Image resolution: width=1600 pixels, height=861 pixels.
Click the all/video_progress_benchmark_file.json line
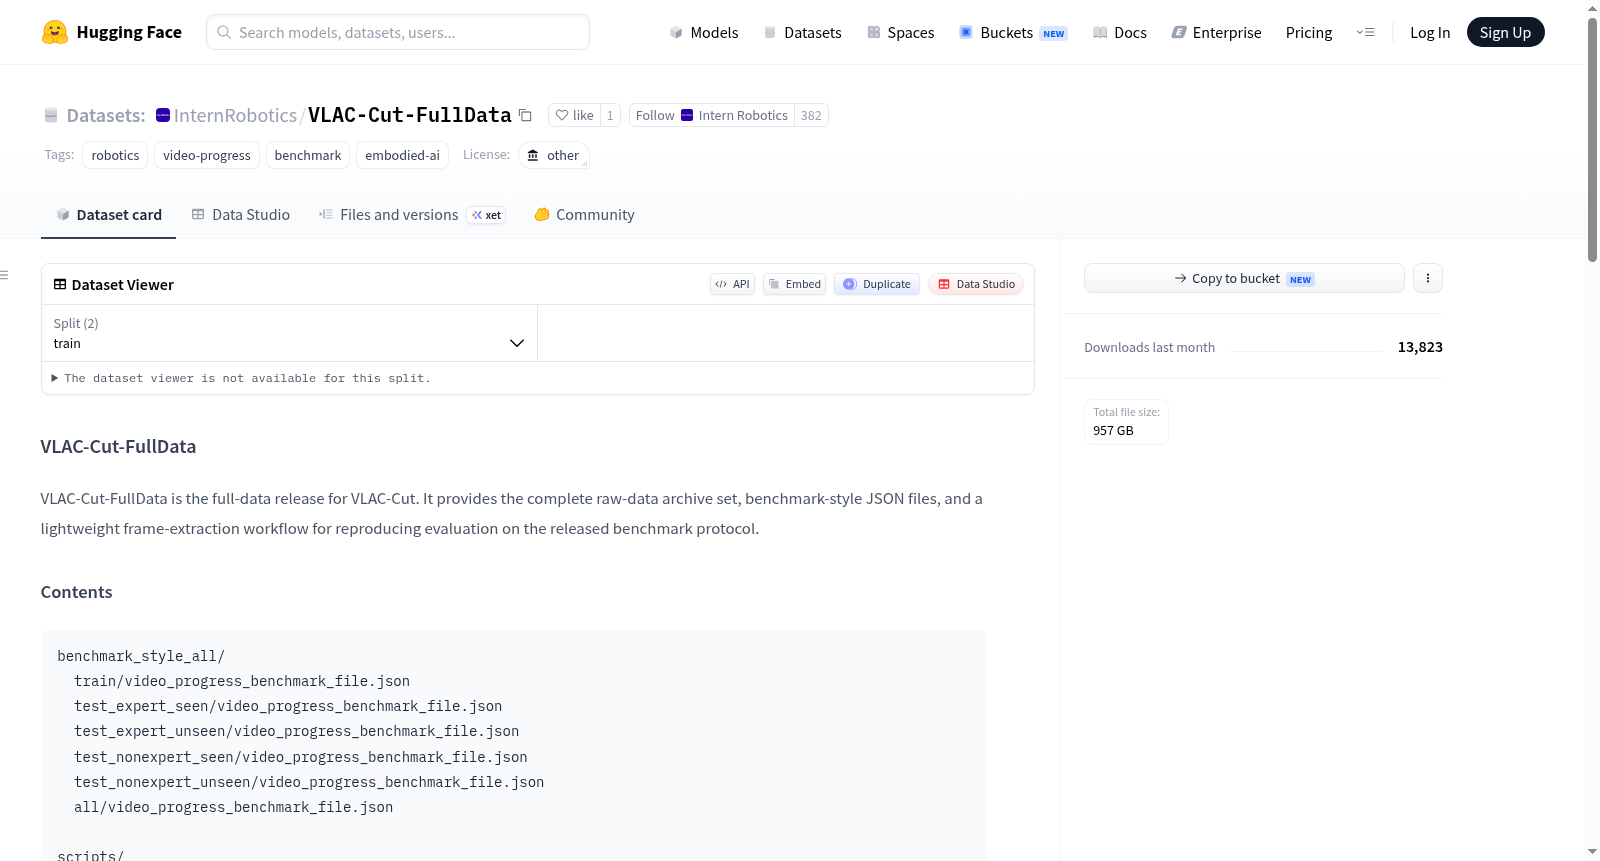tap(234, 807)
